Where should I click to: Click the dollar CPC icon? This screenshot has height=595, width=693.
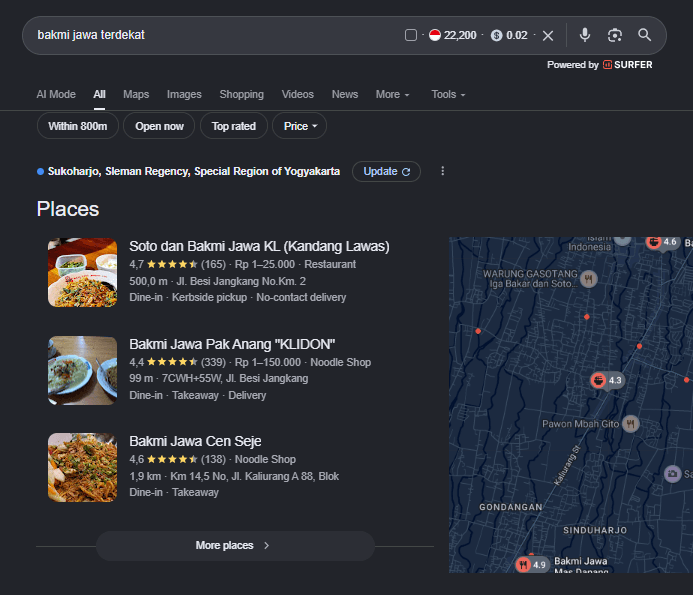496,35
